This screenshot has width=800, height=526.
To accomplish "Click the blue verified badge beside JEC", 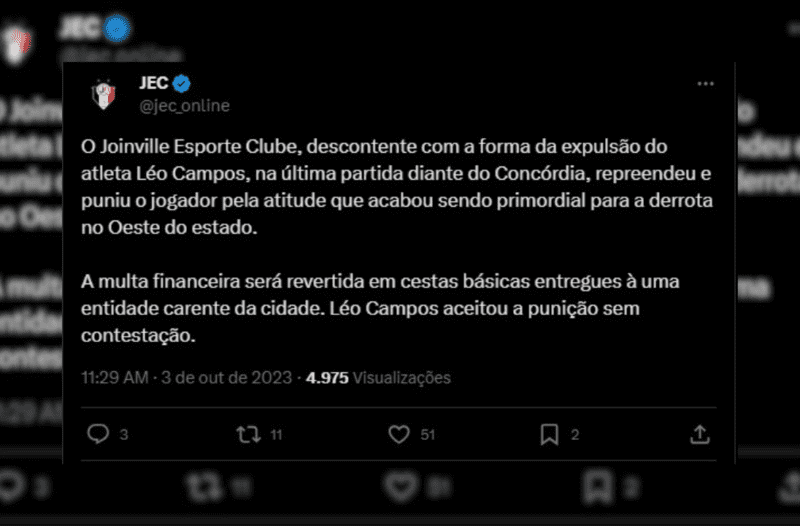I will click(182, 84).
